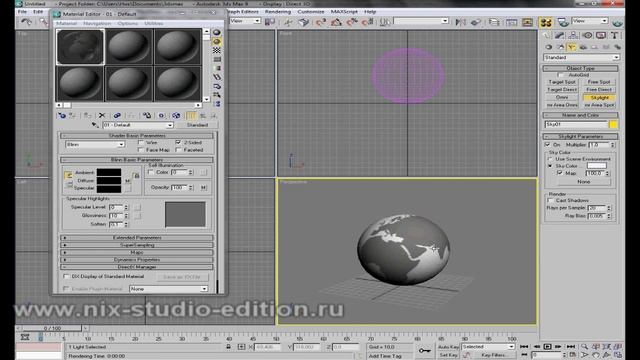Screen dimensions: 640x360
Task: Click the Omni light button
Action: (x=562, y=97)
